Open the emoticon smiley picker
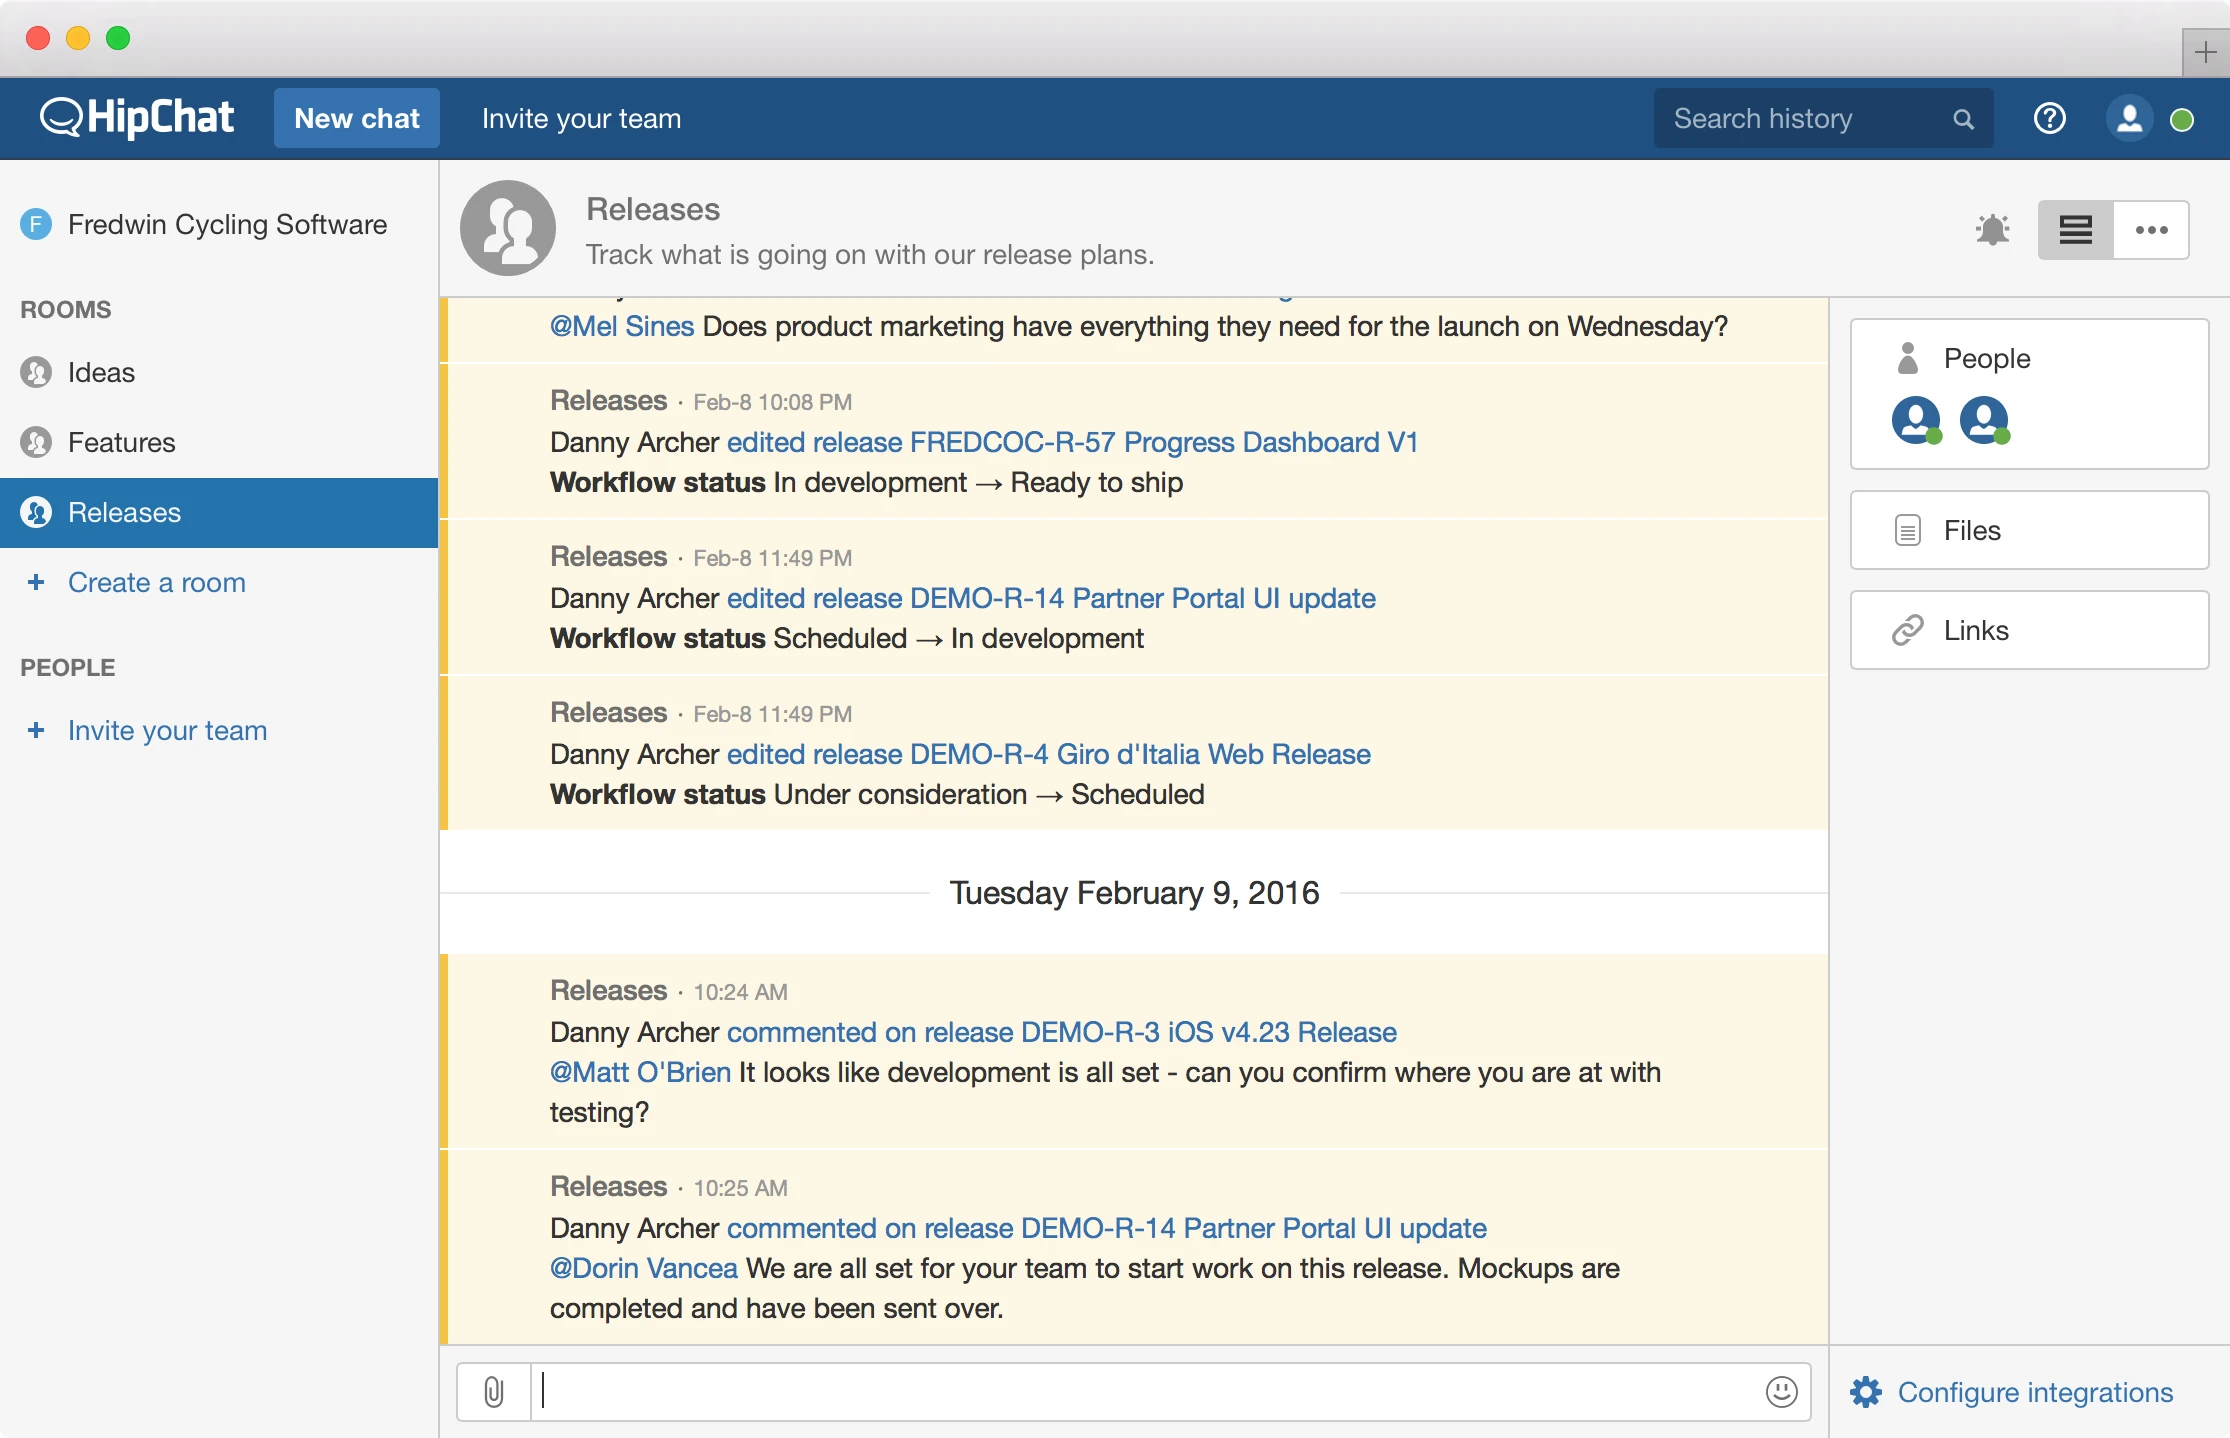The image size is (2230, 1438). 1781,1391
